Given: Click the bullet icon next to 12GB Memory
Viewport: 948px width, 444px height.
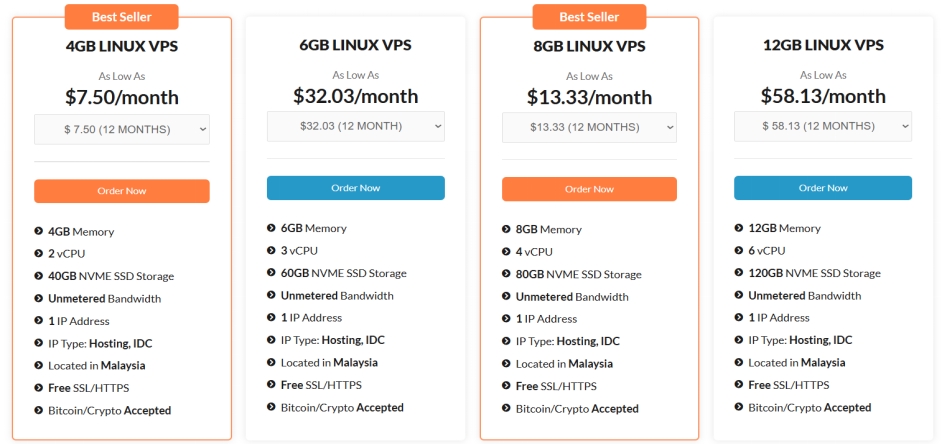Looking at the screenshot, I should [x=739, y=227].
